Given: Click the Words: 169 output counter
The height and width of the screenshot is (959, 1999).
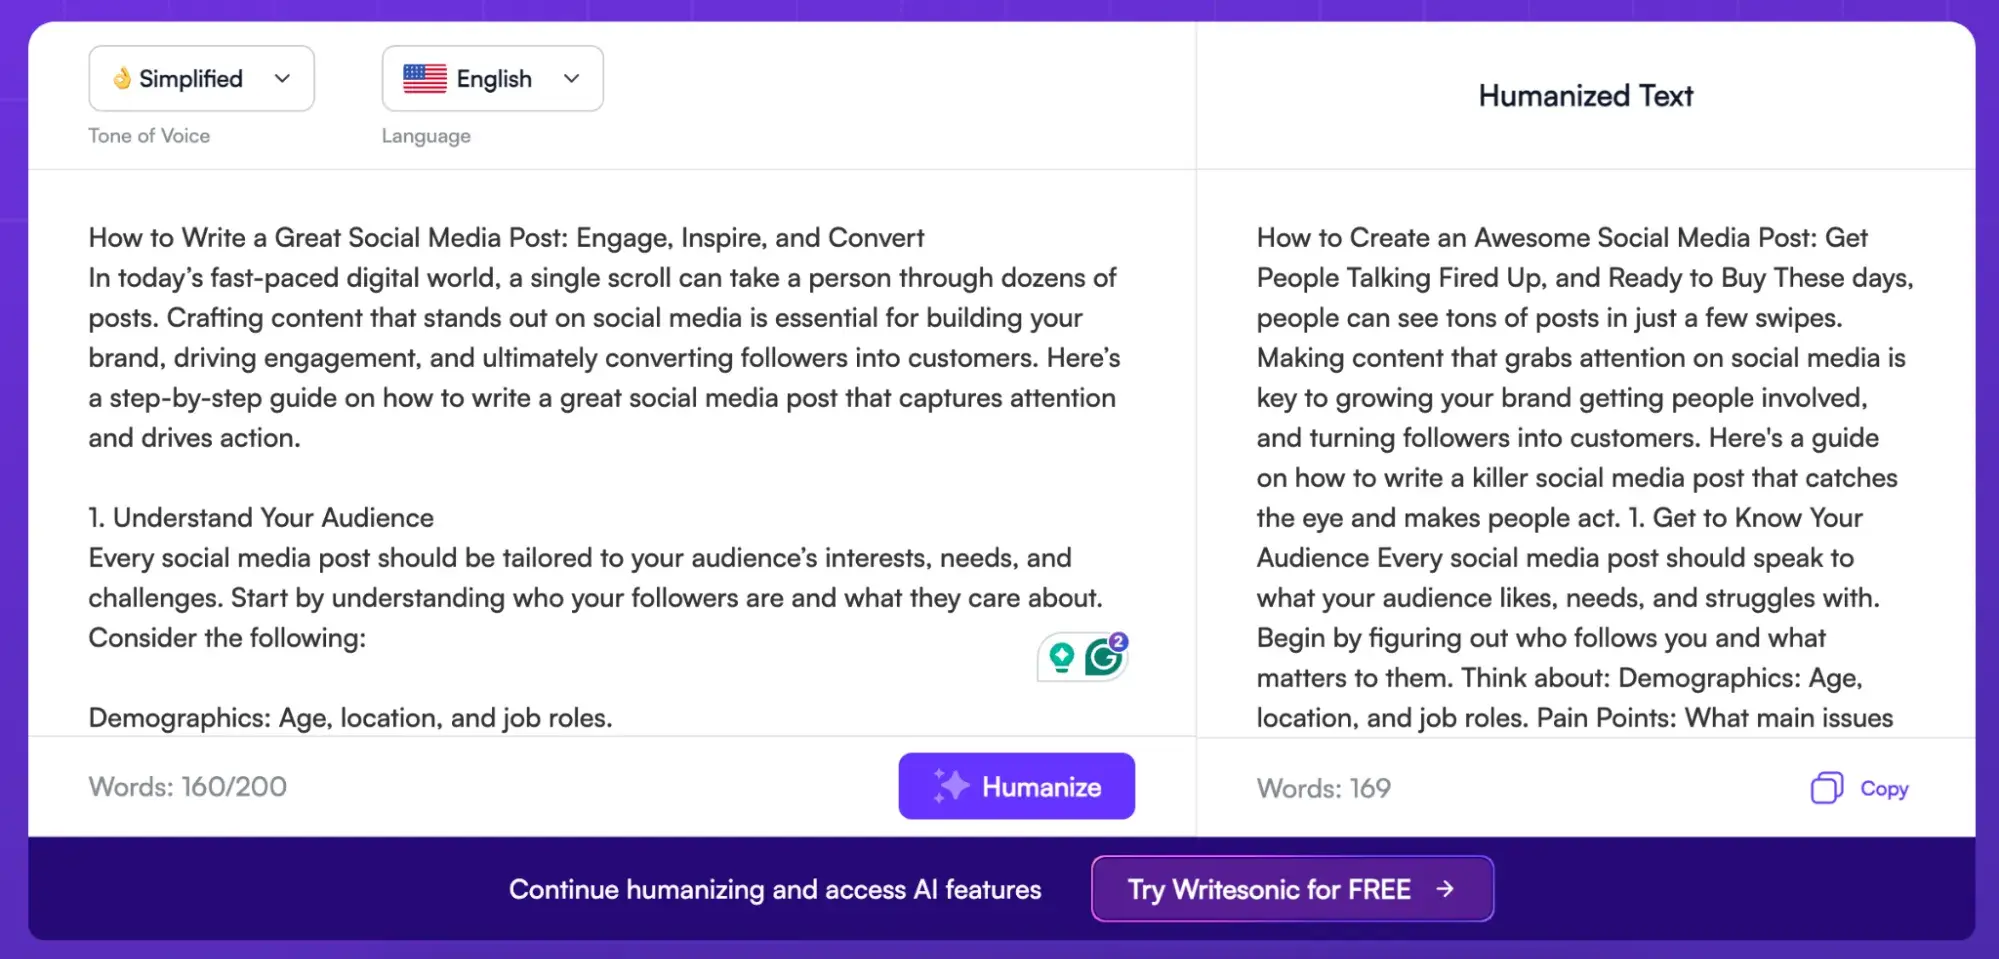Looking at the screenshot, I should (1323, 788).
